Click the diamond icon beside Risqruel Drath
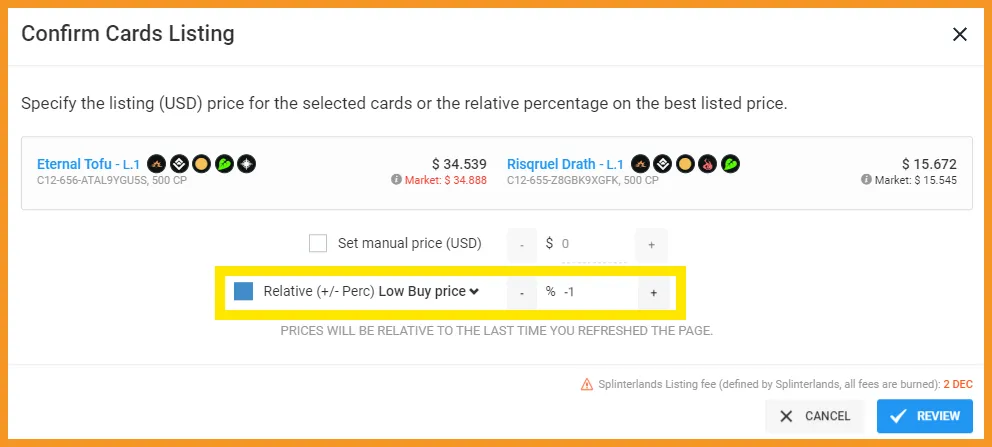Viewport: 992px width, 447px height. point(662,164)
